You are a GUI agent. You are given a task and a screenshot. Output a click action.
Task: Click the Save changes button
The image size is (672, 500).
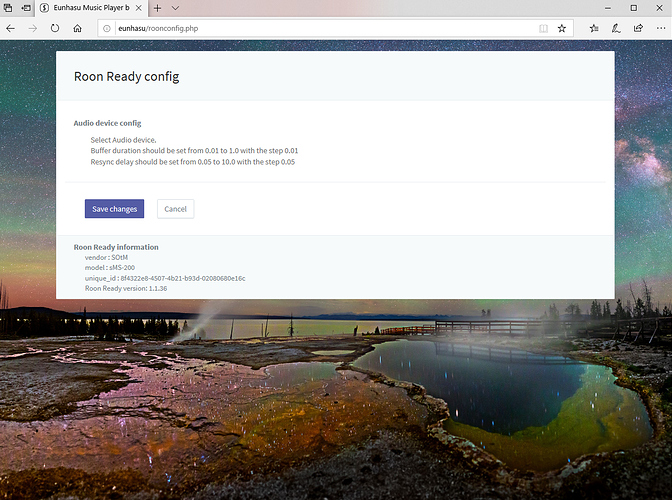(x=114, y=209)
